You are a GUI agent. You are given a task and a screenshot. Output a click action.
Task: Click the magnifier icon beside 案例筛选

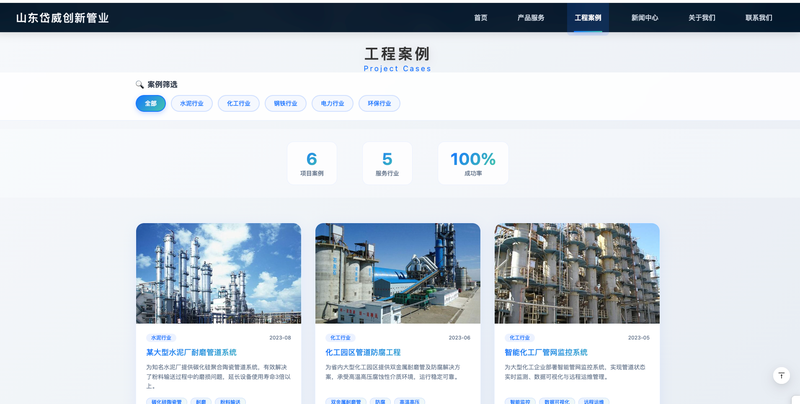140,84
